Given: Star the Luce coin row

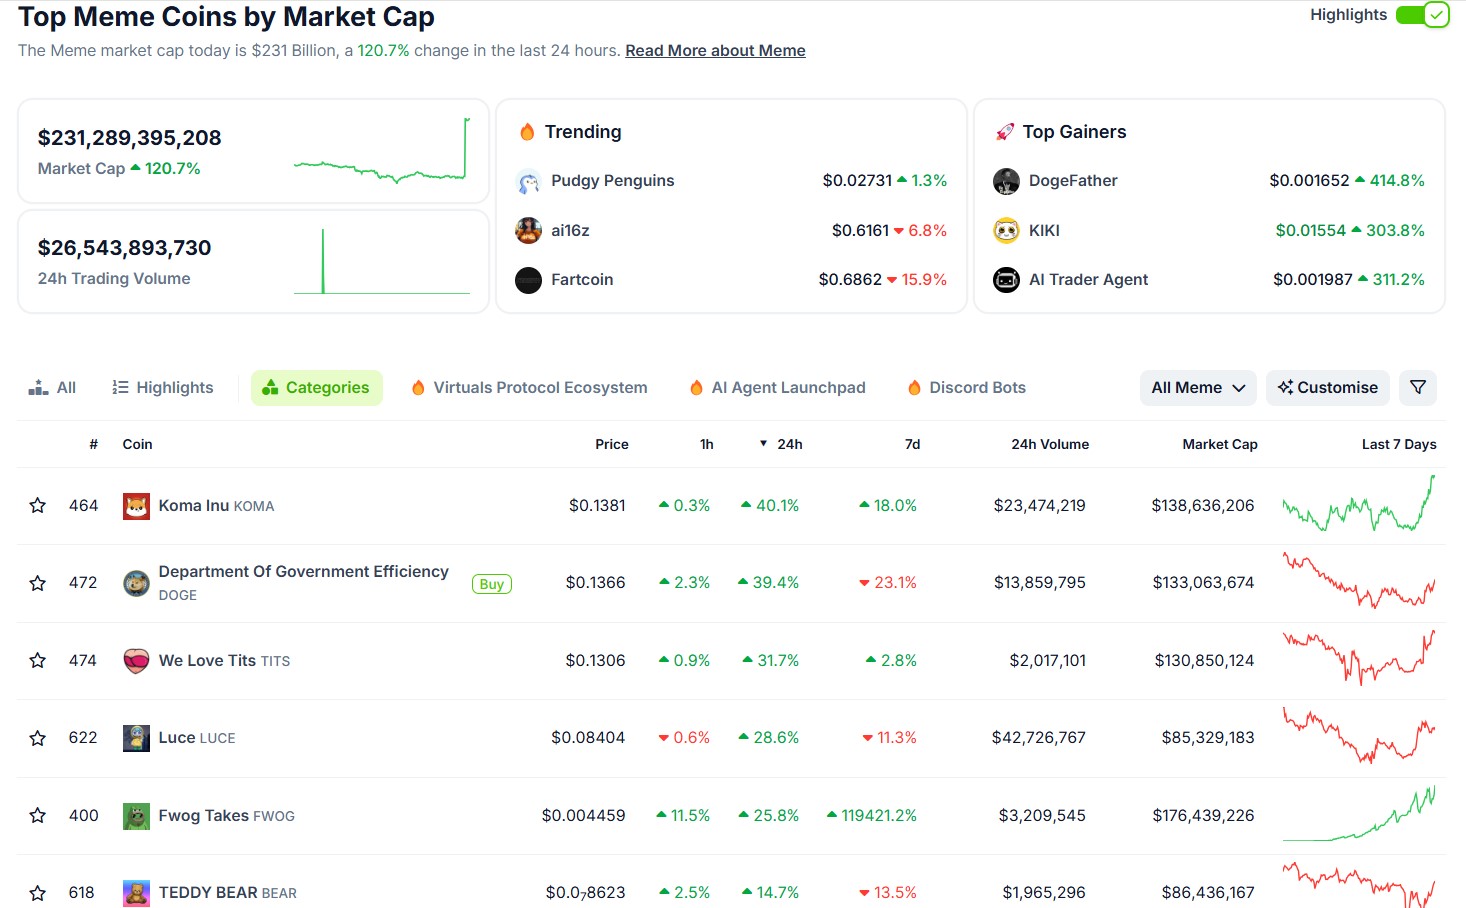Looking at the screenshot, I should coord(38,738).
